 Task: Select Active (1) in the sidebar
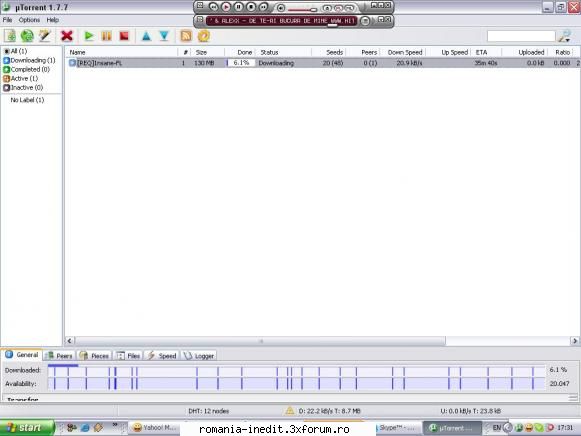click(x=21, y=79)
